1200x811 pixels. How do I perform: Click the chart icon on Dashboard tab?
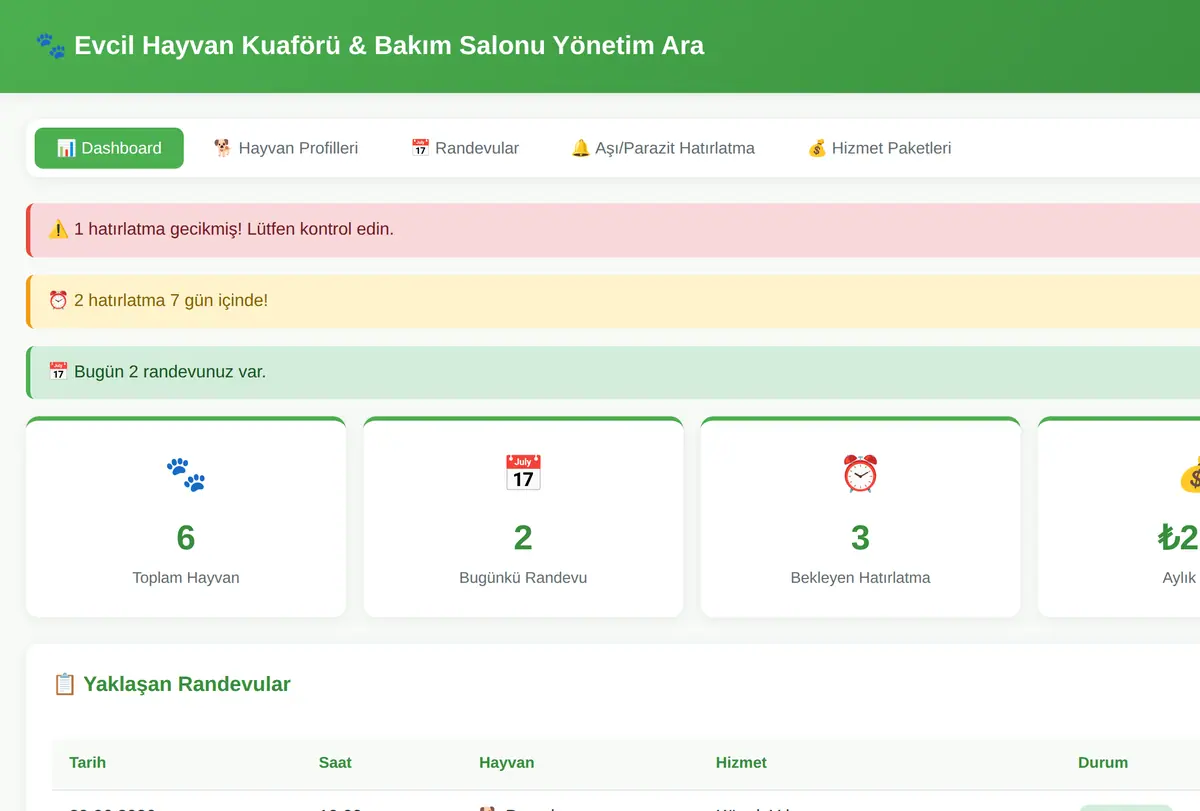[66, 148]
